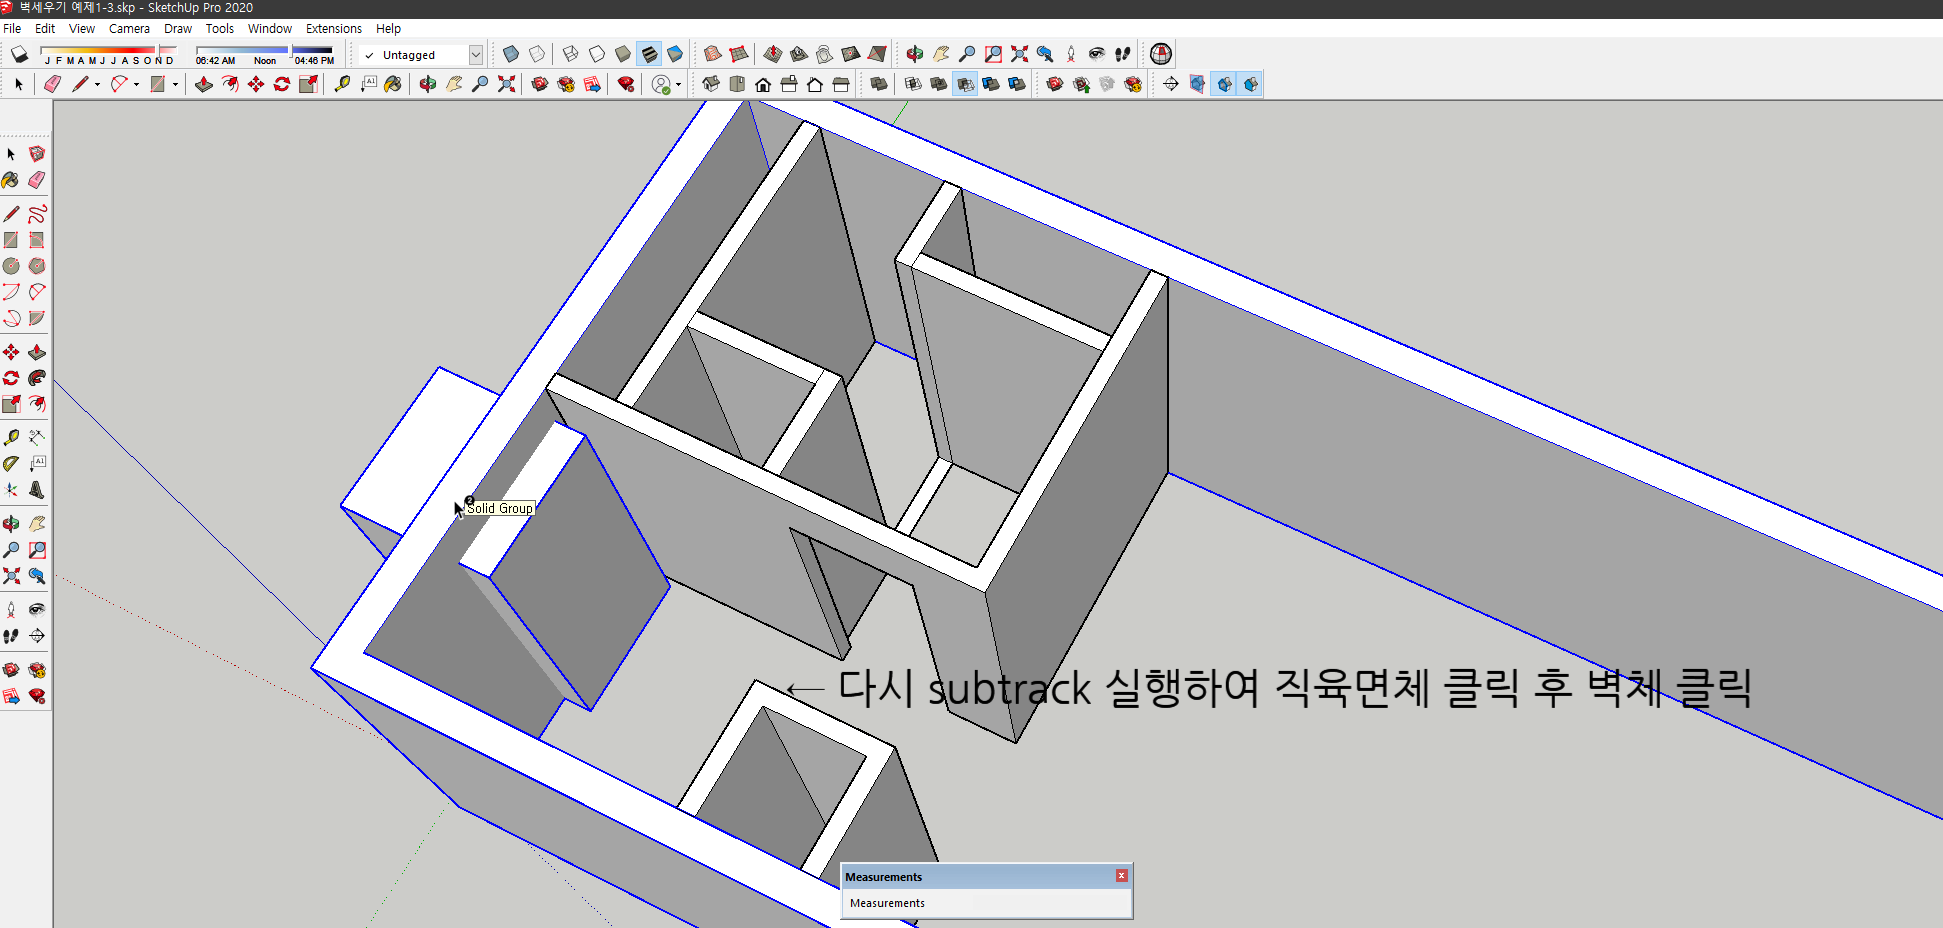Choose the Outer Shell solid tool
Image resolution: width=1943 pixels, height=928 pixels.
point(879,84)
